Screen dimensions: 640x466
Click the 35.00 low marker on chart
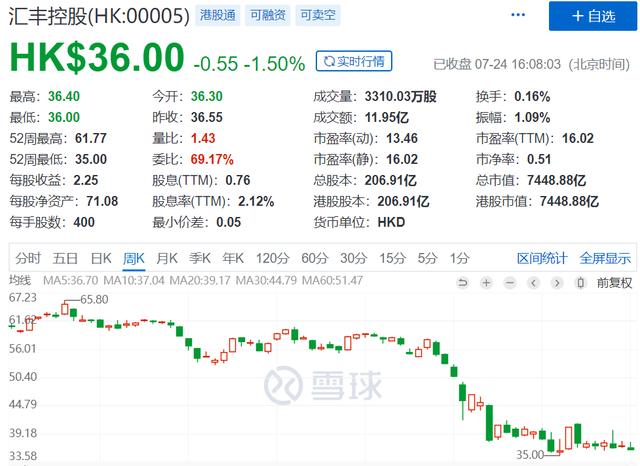pos(530,455)
